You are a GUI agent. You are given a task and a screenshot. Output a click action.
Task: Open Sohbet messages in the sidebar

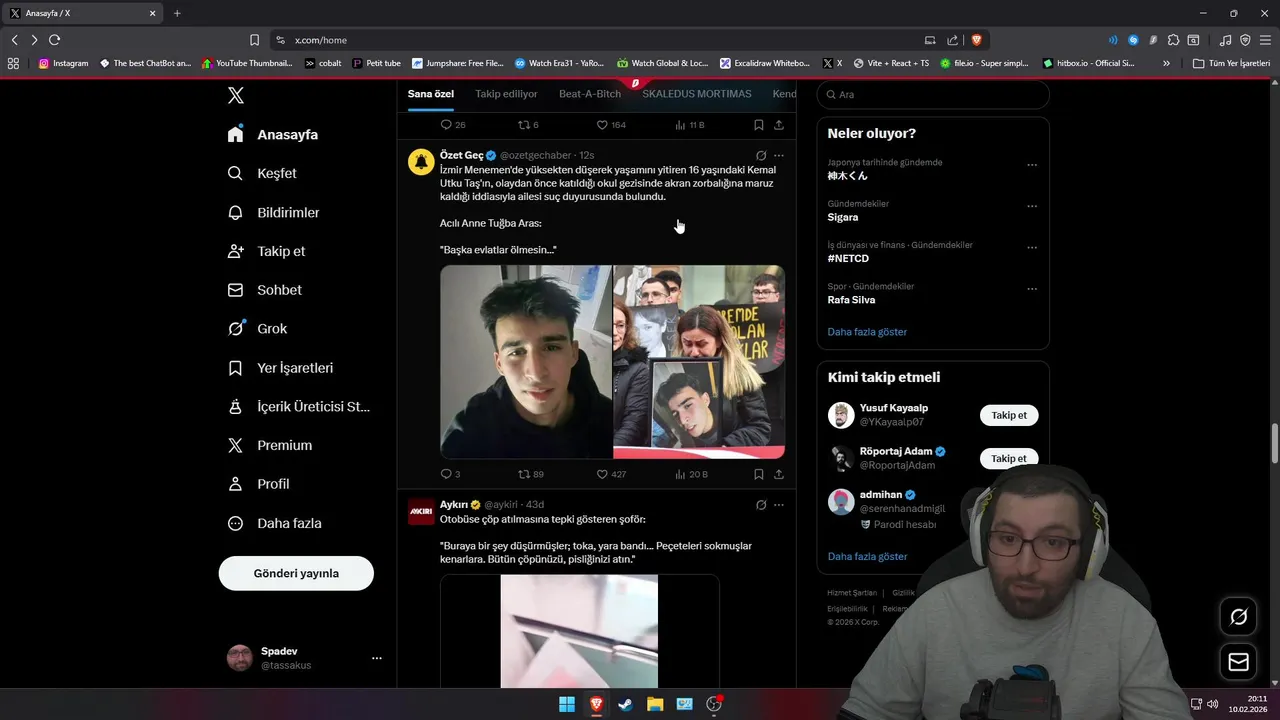tap(265, 290)
